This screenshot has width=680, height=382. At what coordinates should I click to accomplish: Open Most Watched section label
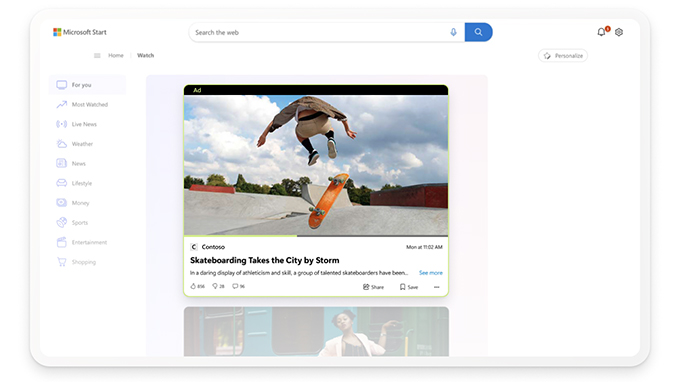(x=90, y=104)
